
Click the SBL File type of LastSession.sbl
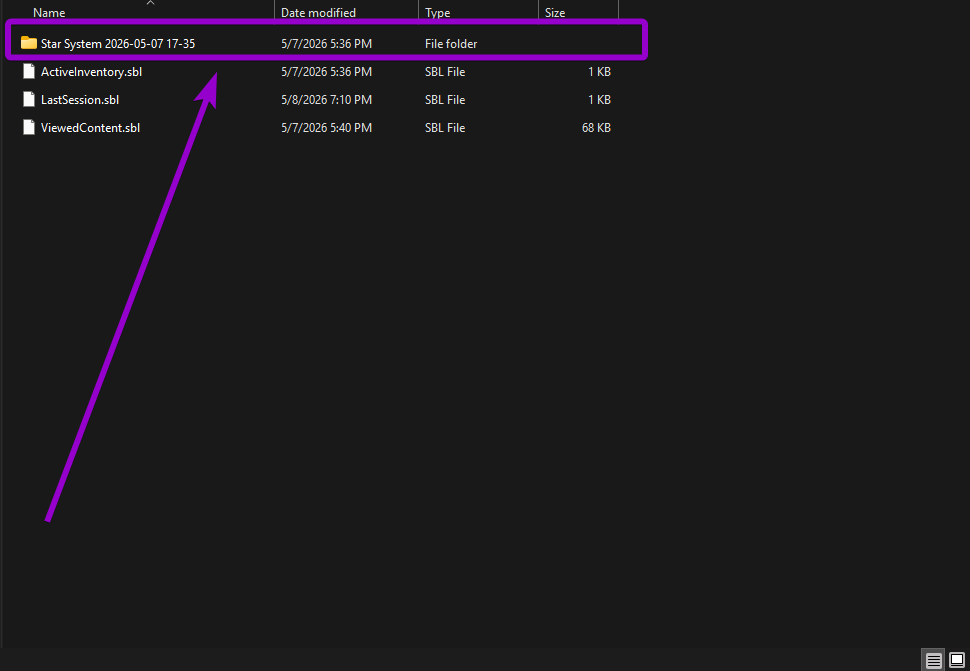tap(445, 100)
